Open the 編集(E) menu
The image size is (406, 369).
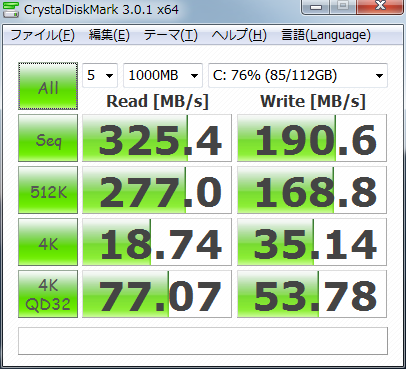109,35
